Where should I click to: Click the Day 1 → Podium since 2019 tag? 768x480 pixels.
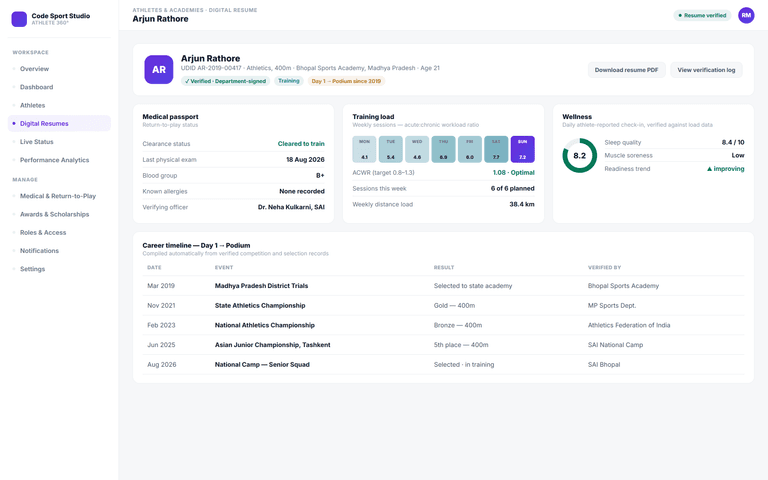pos(346,81)
